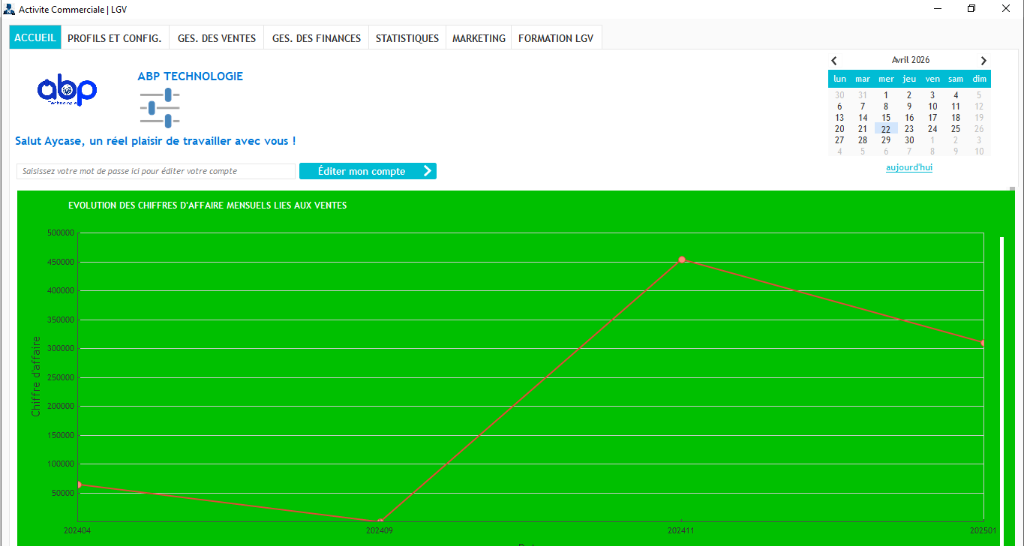Open the settings sliders icon
The image size is (1024, 546).
[160, 108]
